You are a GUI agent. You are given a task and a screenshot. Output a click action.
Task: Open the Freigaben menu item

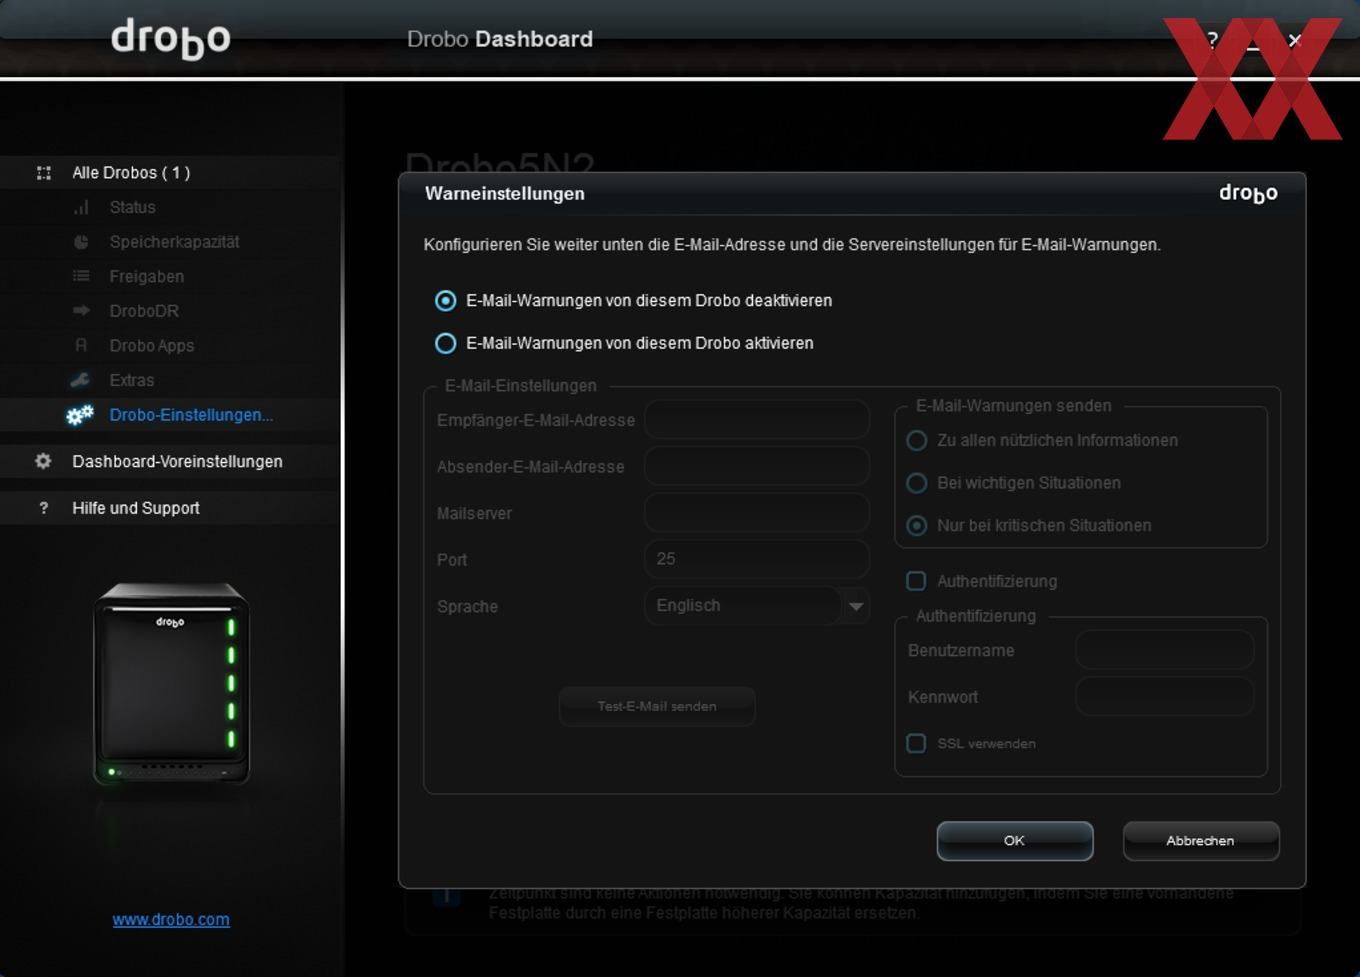pos(146,276)
